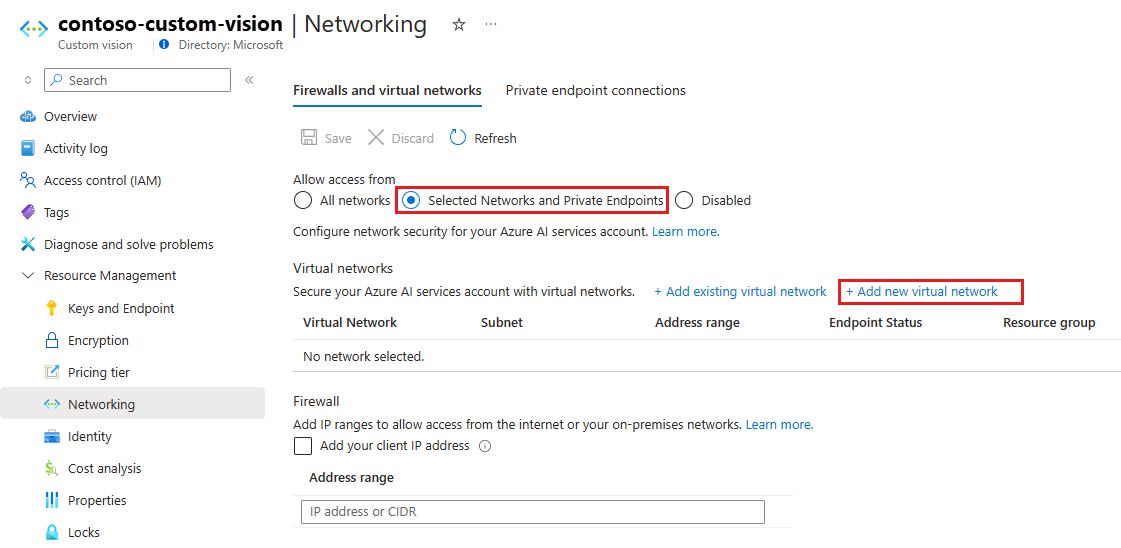Open Keys and Endpoint page
Screen dimensions: 1121x548
pyautogui.click(x=121, y=309)
